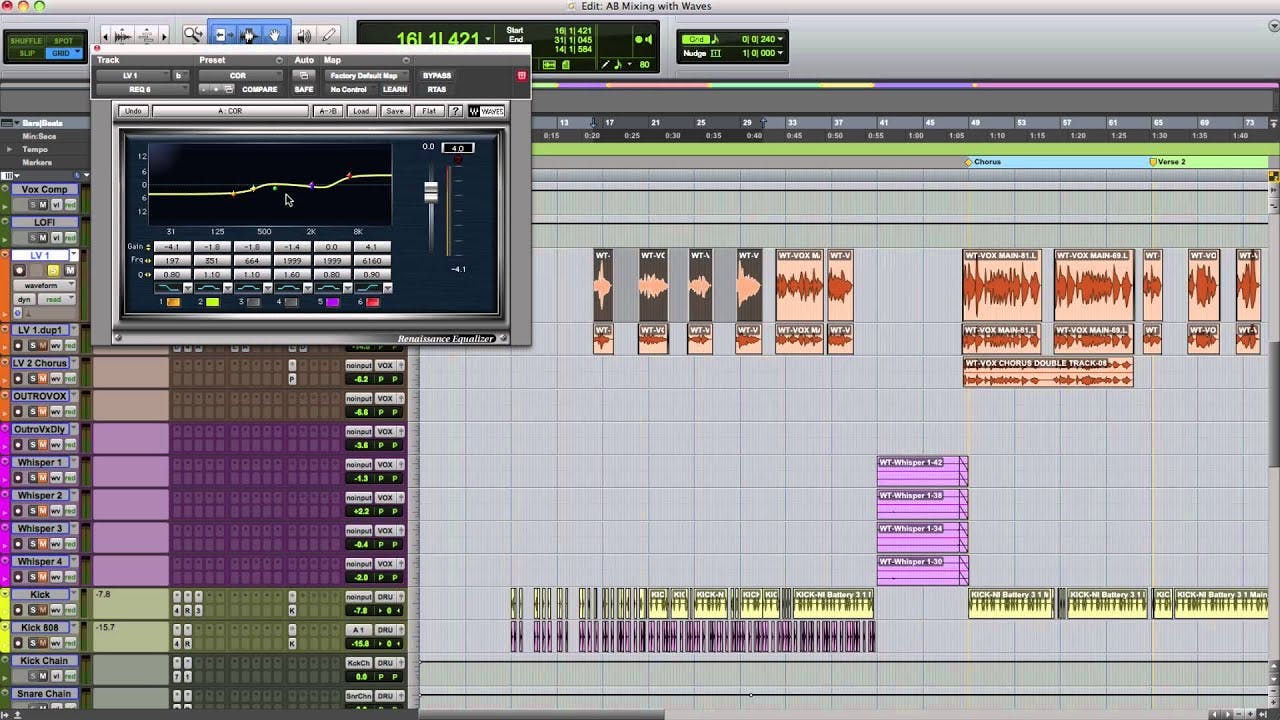Click the horizontal zoom in arrow

click(x=164, y=36)
